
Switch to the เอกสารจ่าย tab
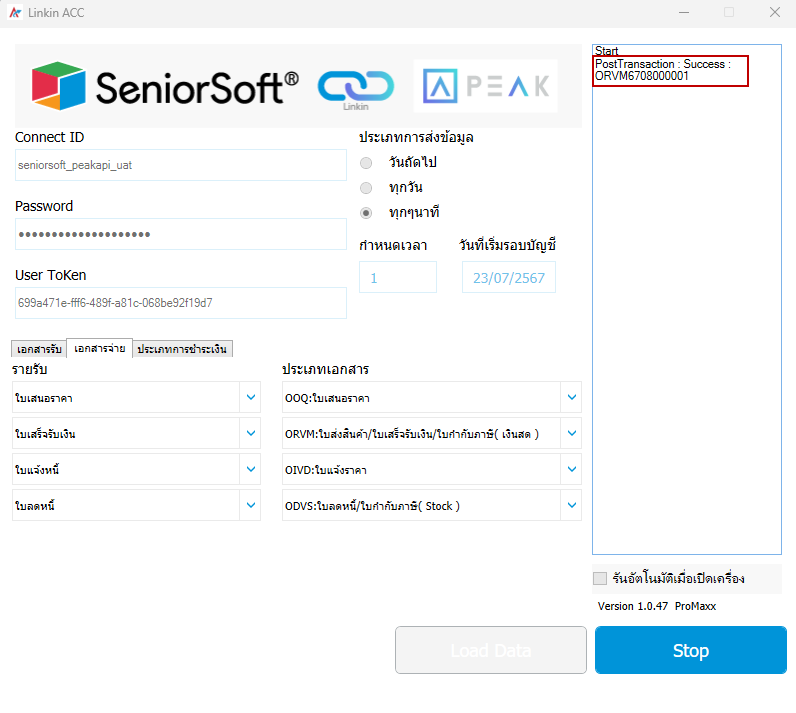[x=100, y=348]
